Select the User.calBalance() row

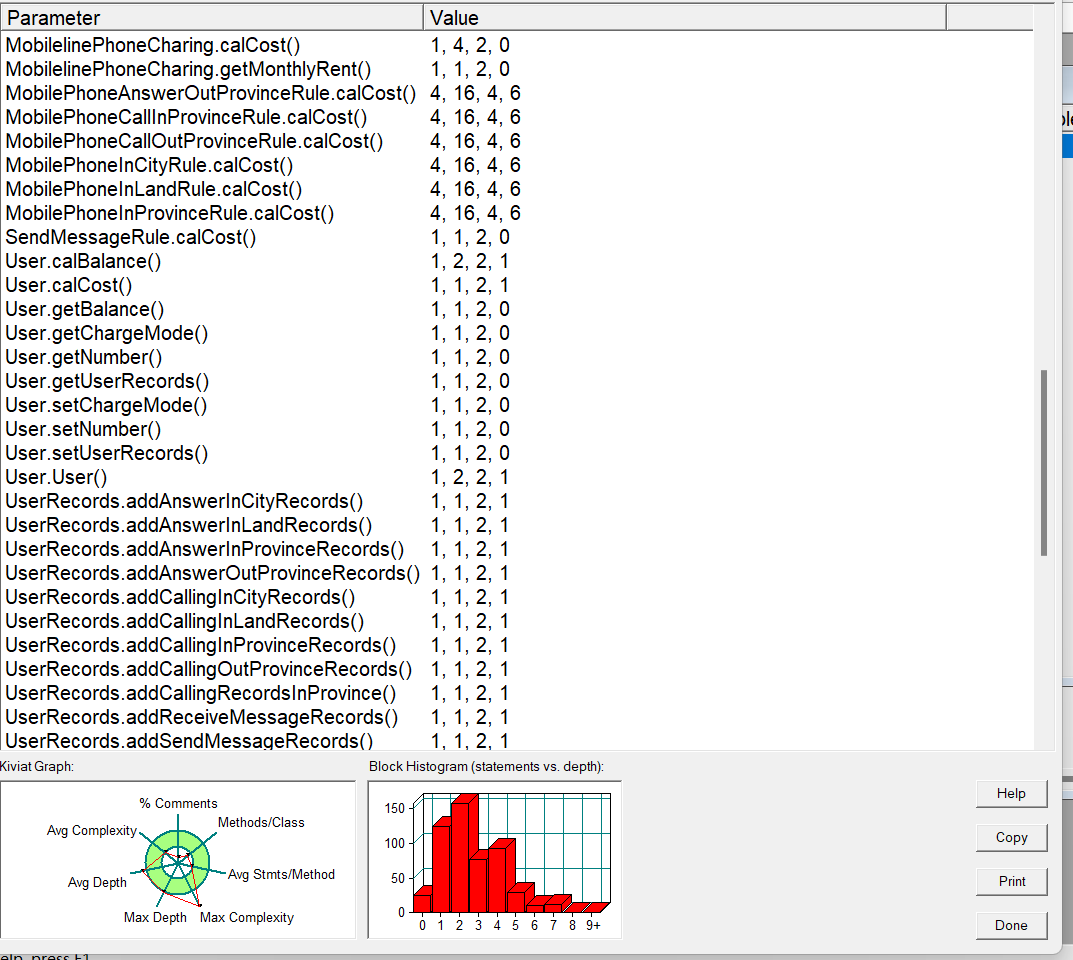coord(517,261)
